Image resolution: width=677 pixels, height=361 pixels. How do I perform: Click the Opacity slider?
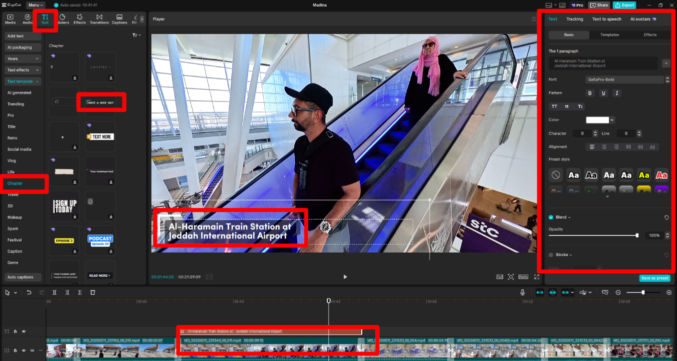(x=594, y=235)
